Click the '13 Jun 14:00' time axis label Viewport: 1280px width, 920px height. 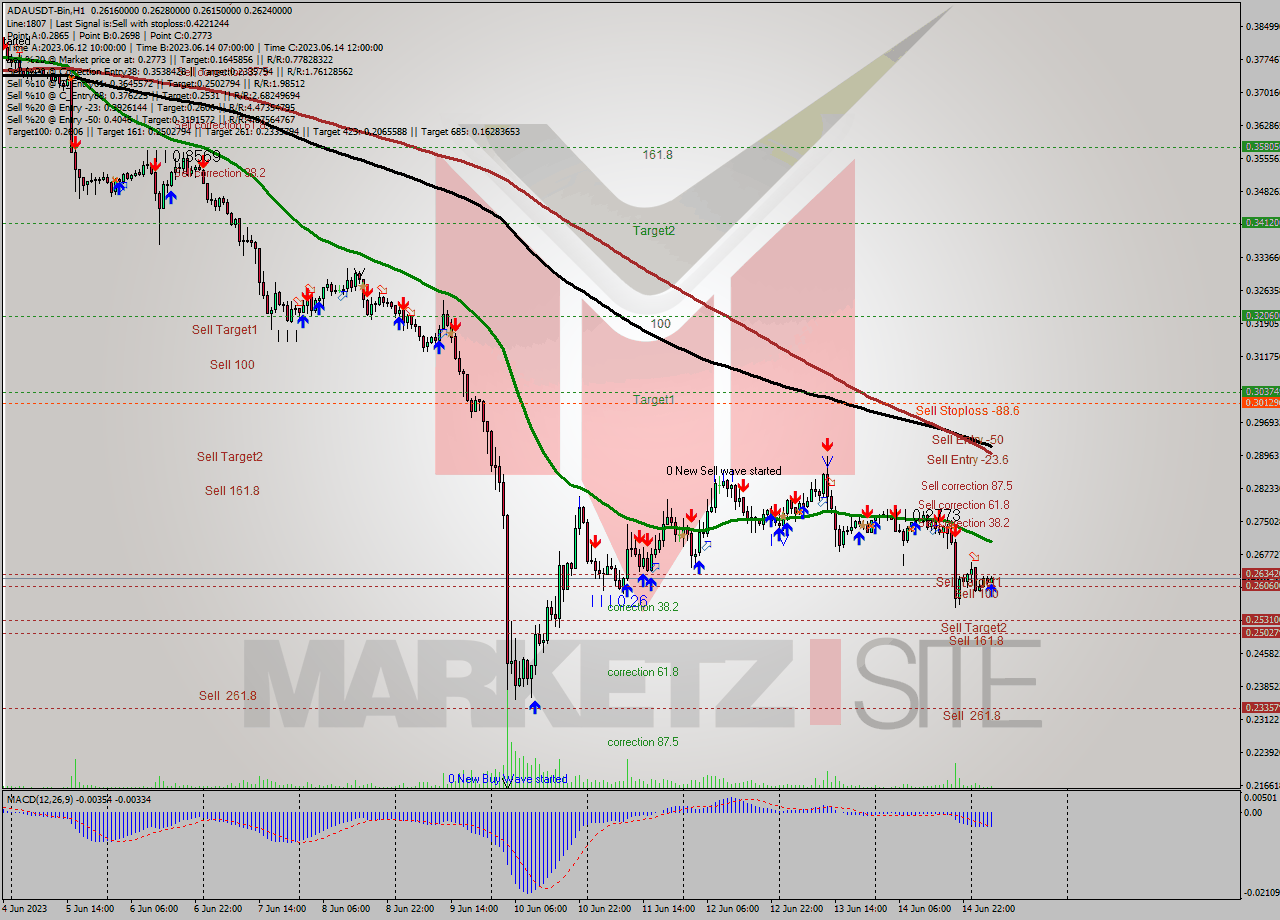point(862,909)
